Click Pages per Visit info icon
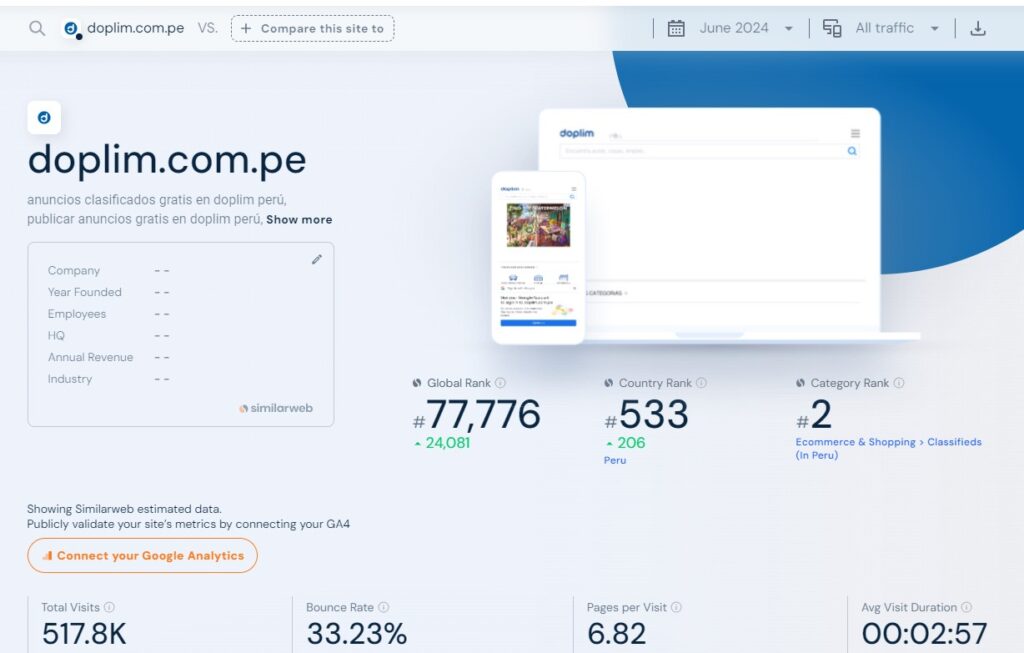1024x653 pixels. (x=676, y=607)
